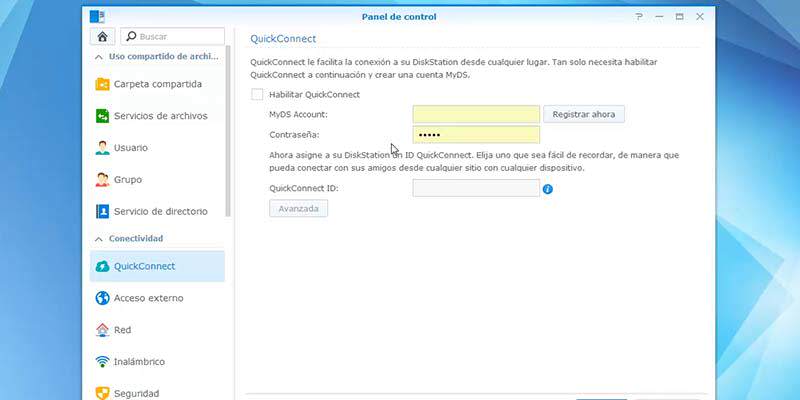Go to Control Panel home
This screenshot has height=400, width=800.
coord(102,36)
